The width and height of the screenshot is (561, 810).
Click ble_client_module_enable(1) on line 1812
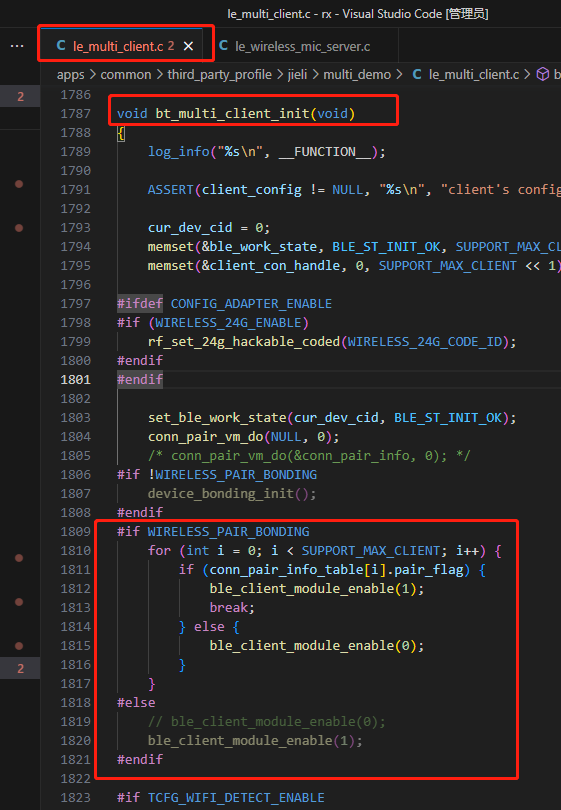click(317, 589)
